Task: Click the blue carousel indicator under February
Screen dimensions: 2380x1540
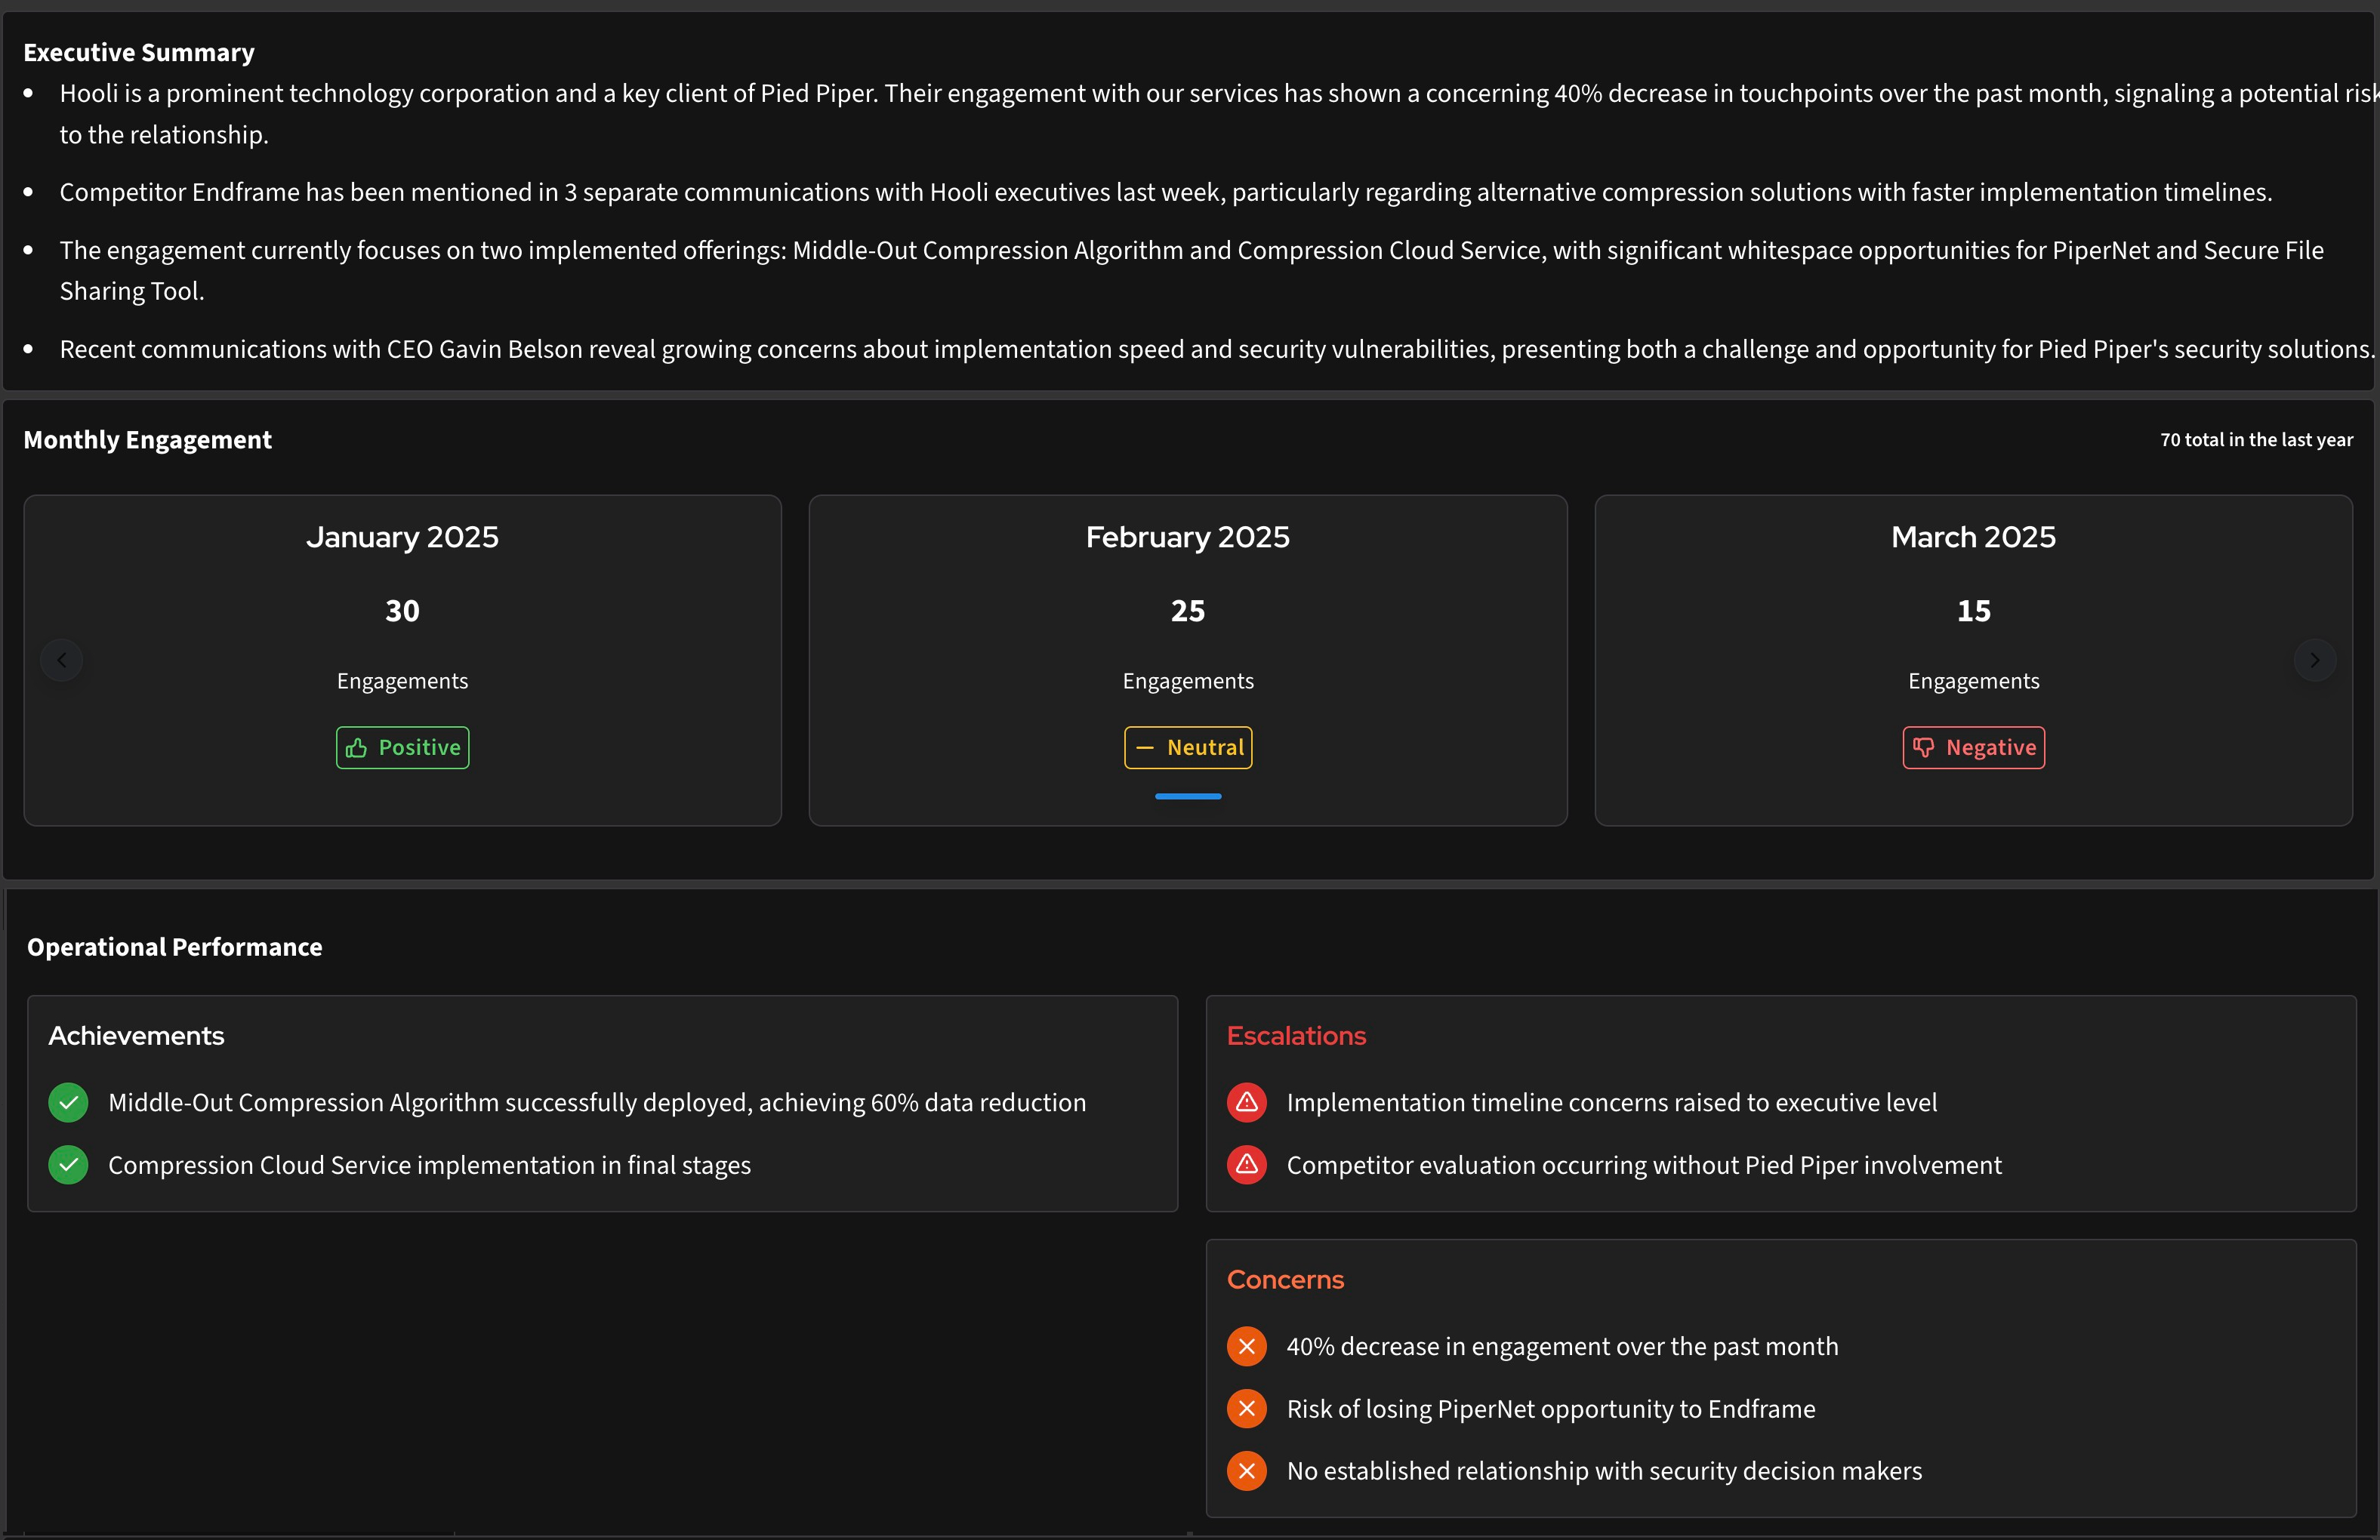Action: tap(1187, 797)
